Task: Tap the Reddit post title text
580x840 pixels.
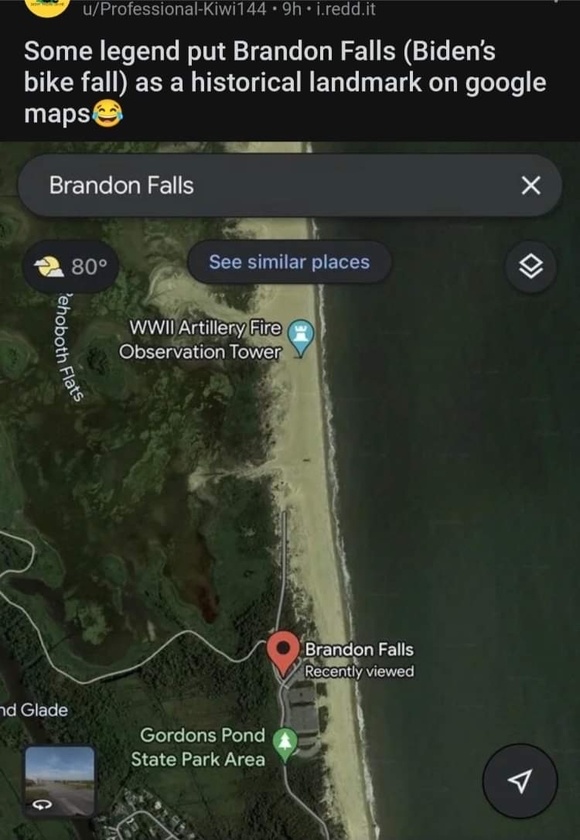Action: point(285,82)
